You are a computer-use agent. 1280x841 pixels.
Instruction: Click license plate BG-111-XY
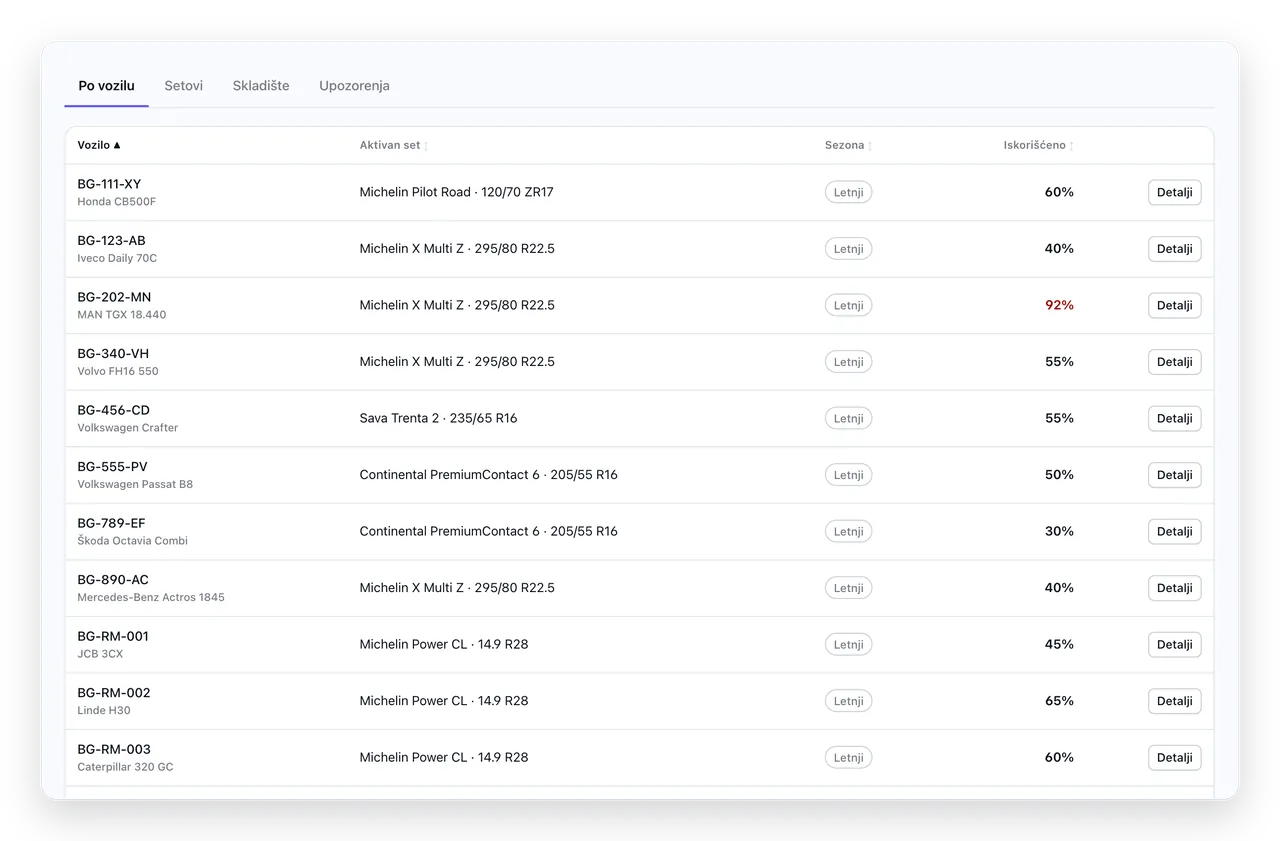109,184
